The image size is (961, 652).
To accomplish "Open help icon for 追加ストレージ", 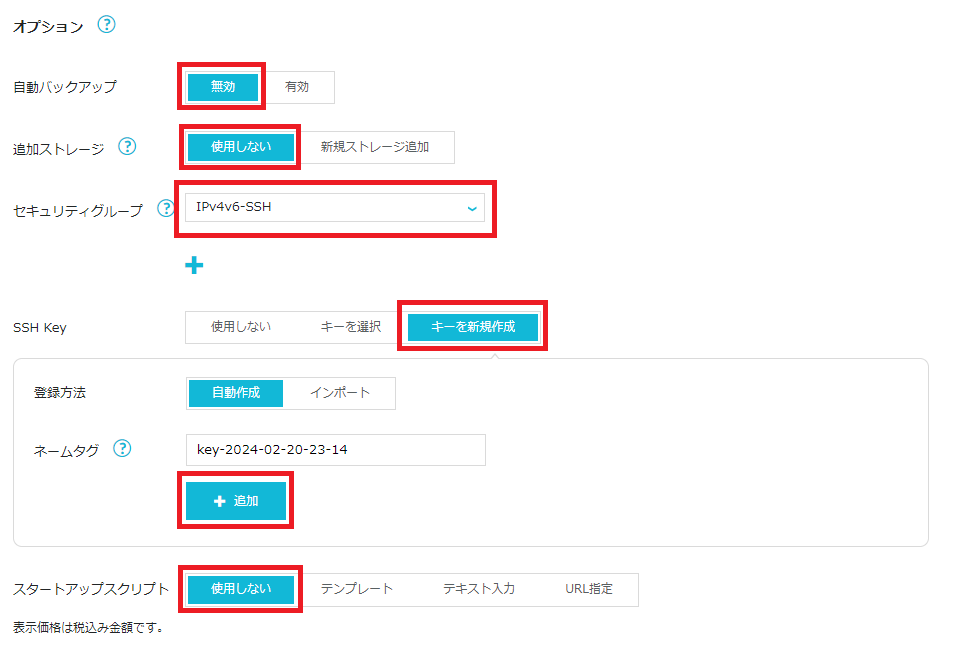I will [127, 146].
